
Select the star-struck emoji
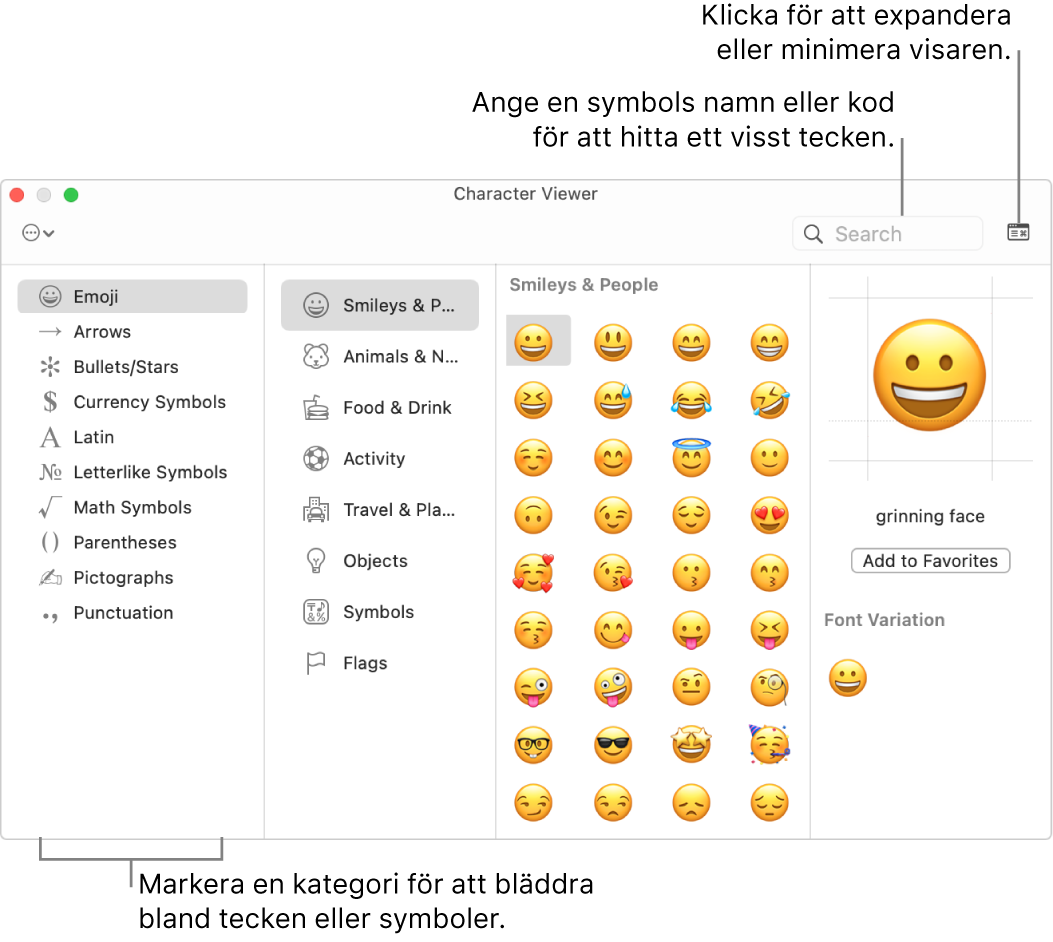coord(691,746)
